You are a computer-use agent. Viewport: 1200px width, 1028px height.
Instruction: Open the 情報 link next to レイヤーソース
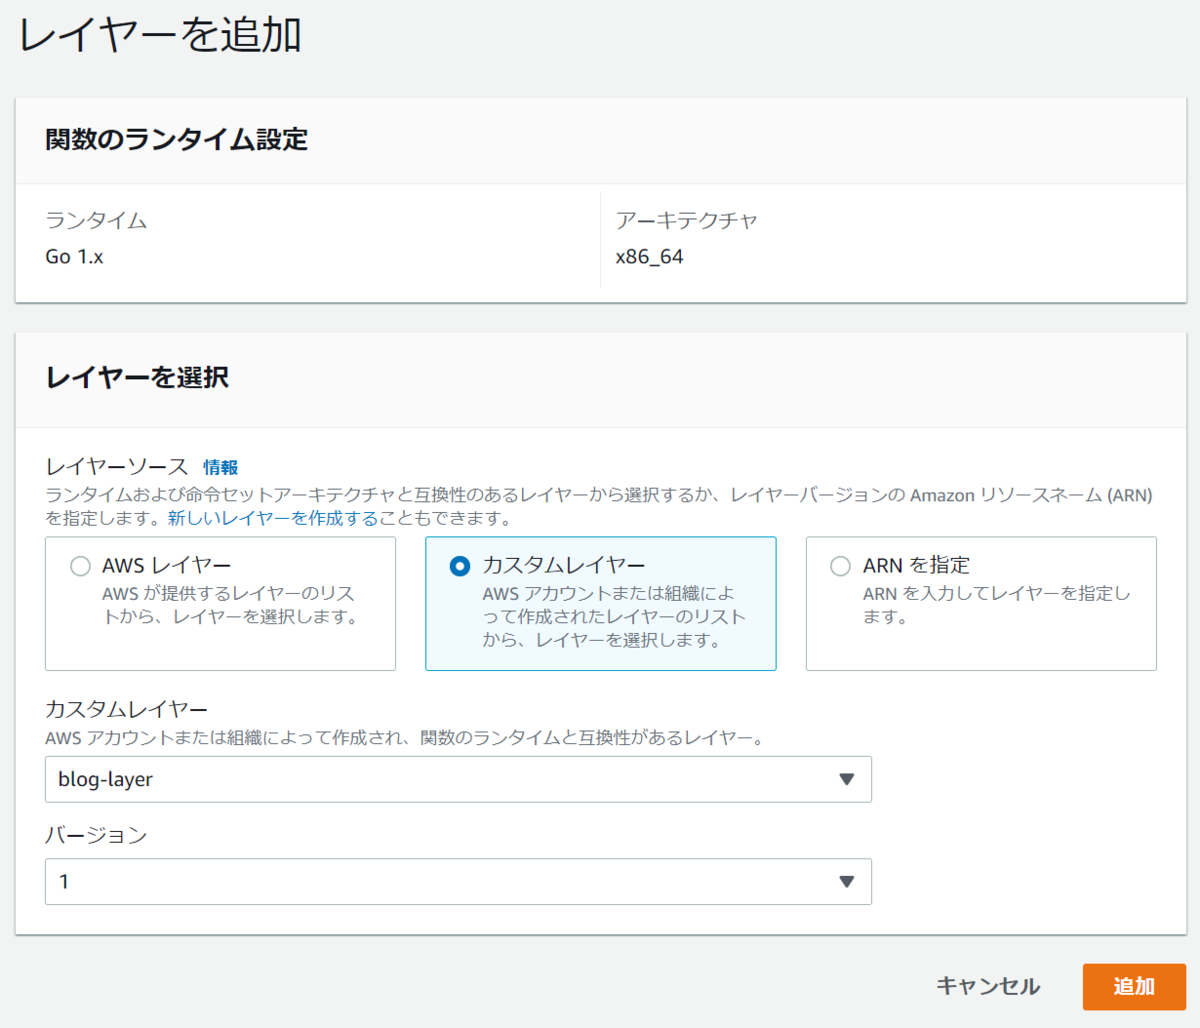point(221,467)
